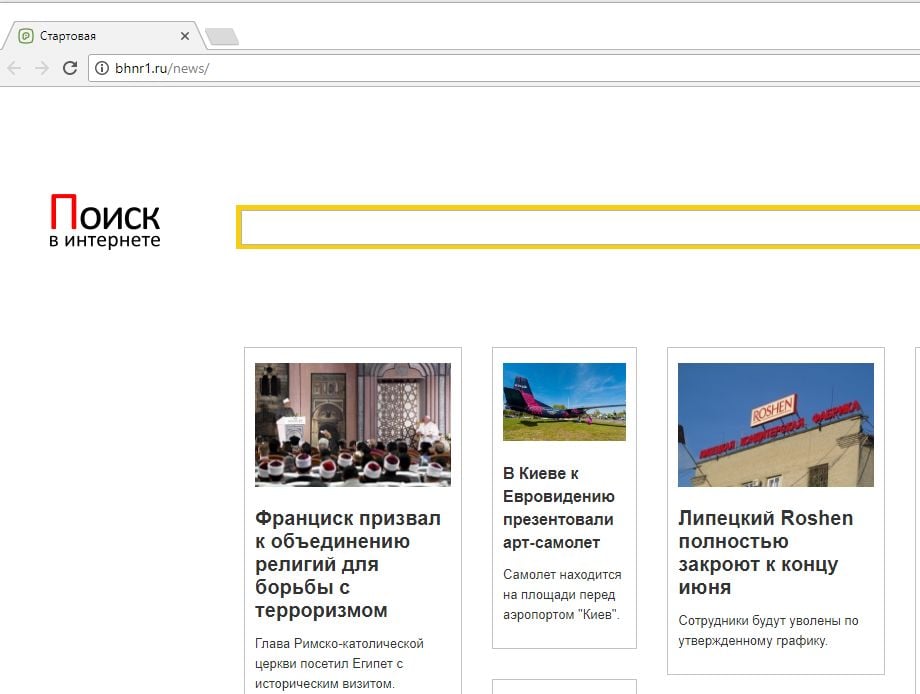920x694 pixels.
Task: Close the Стартовая tab
Action: [185, 36]
